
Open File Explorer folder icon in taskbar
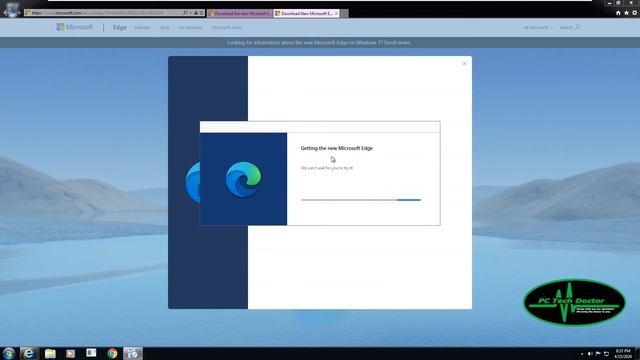(x=50, y=353)
